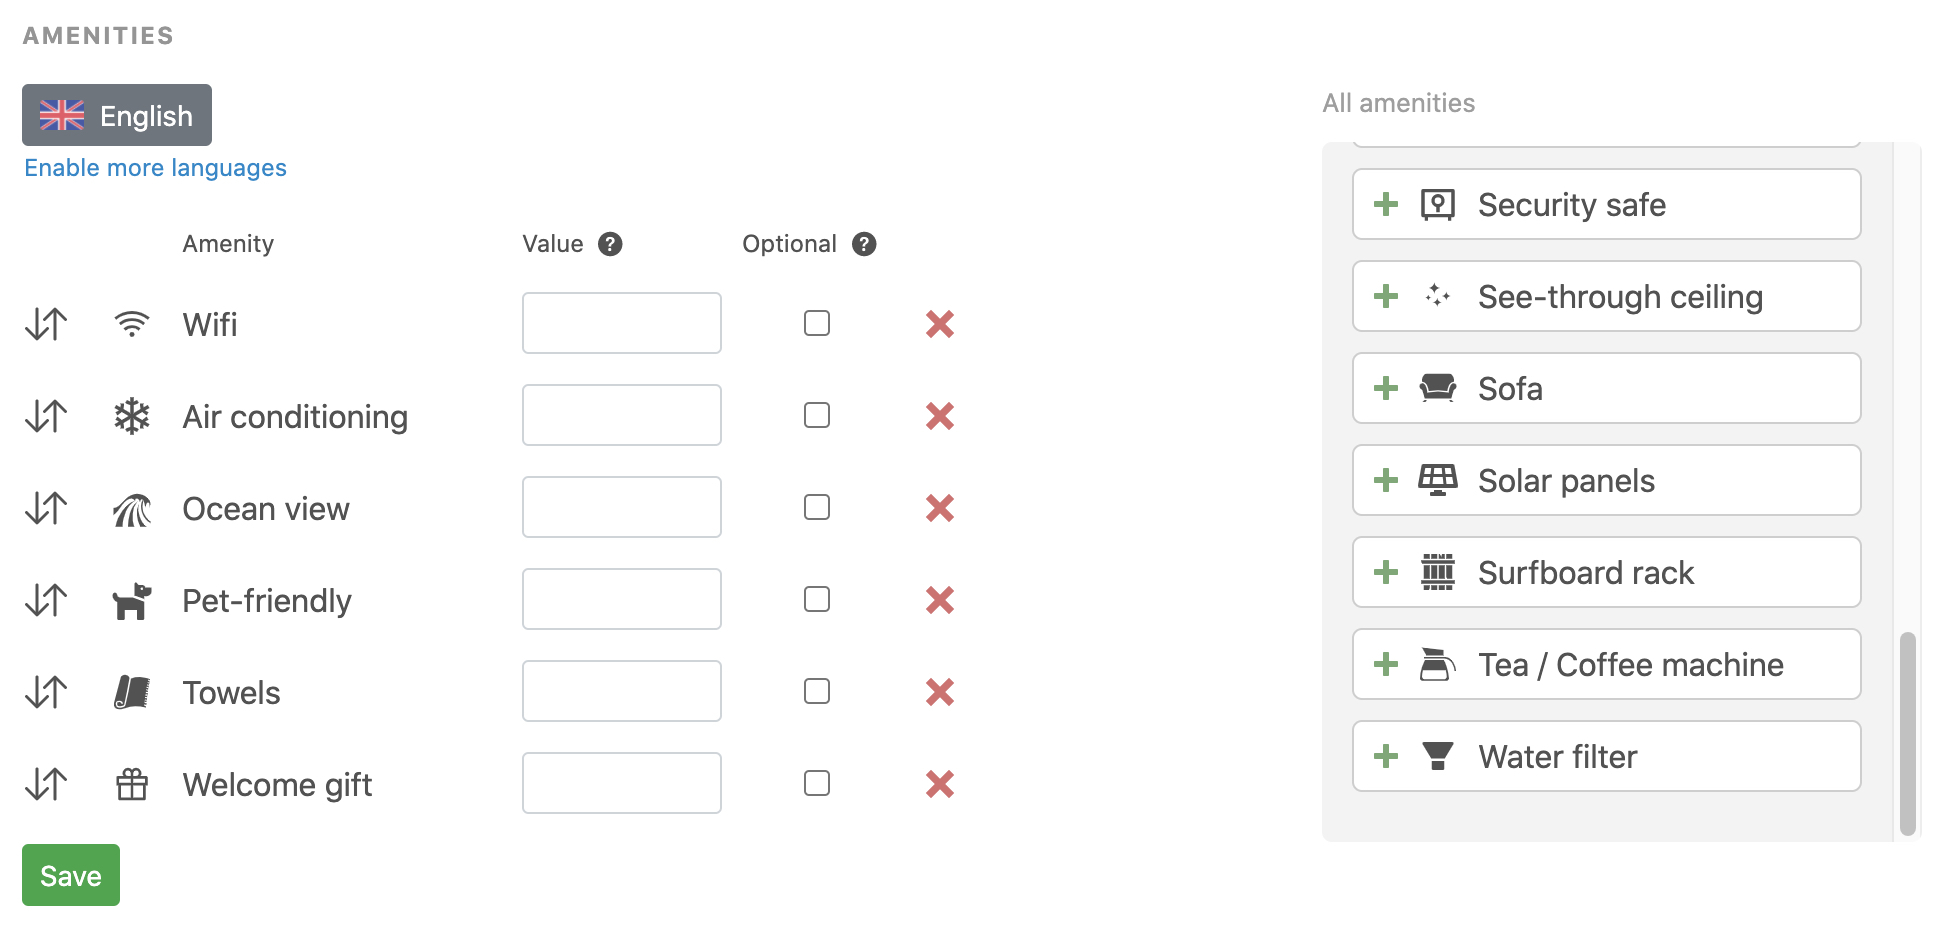The height and width of the screenshot is (926, 1955).
Task: Select the English language tab
Action: (x=117, y=115)
